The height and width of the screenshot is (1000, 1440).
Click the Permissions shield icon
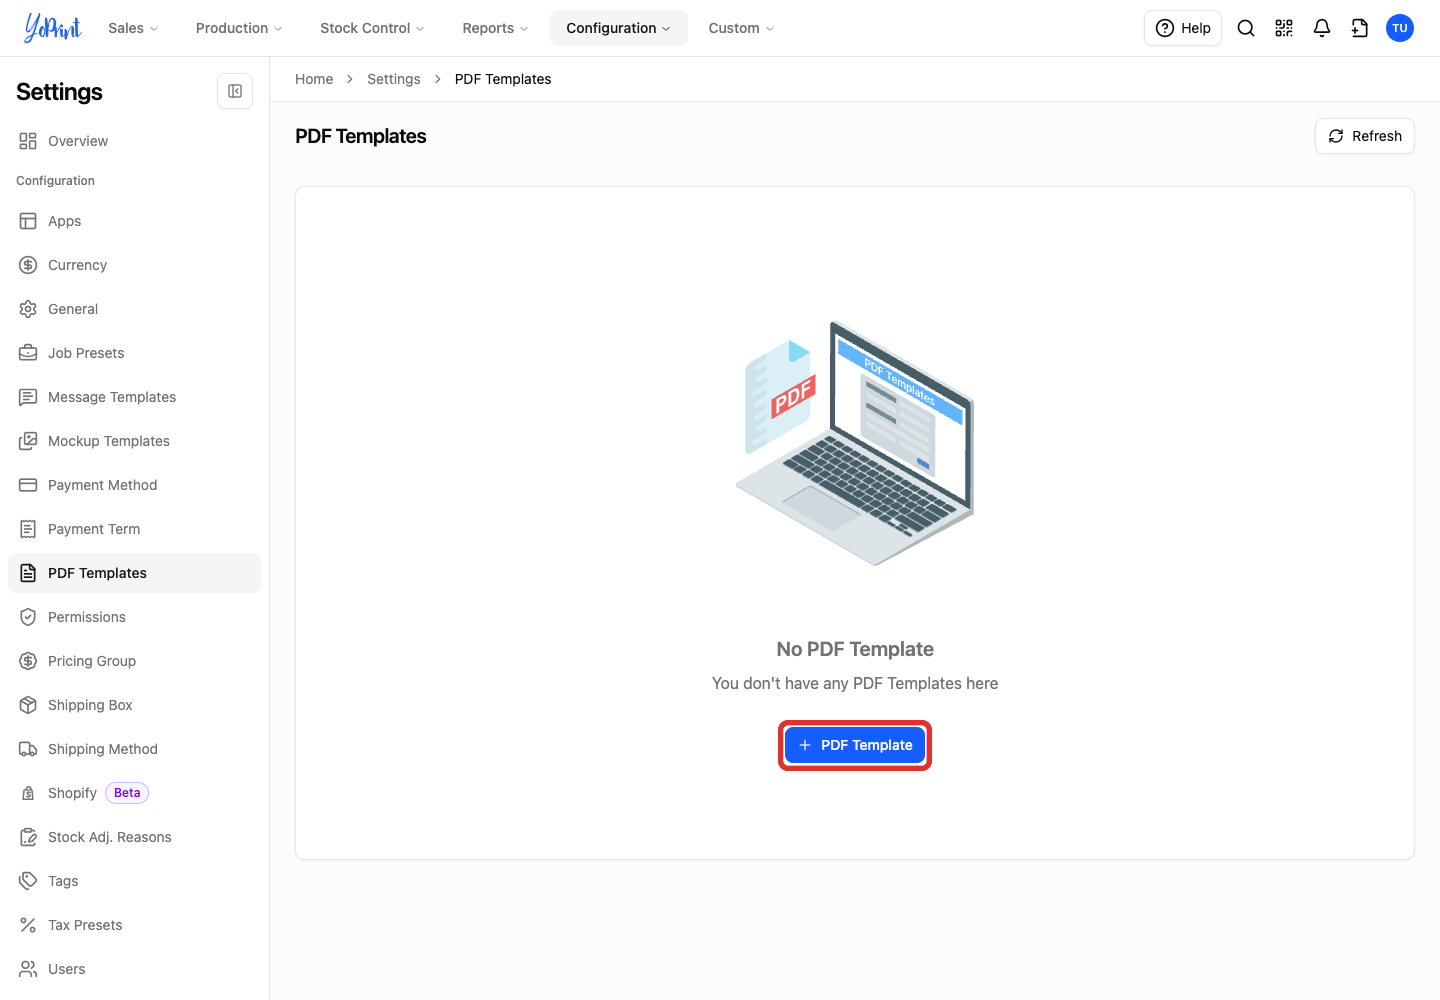coord(28,617)
